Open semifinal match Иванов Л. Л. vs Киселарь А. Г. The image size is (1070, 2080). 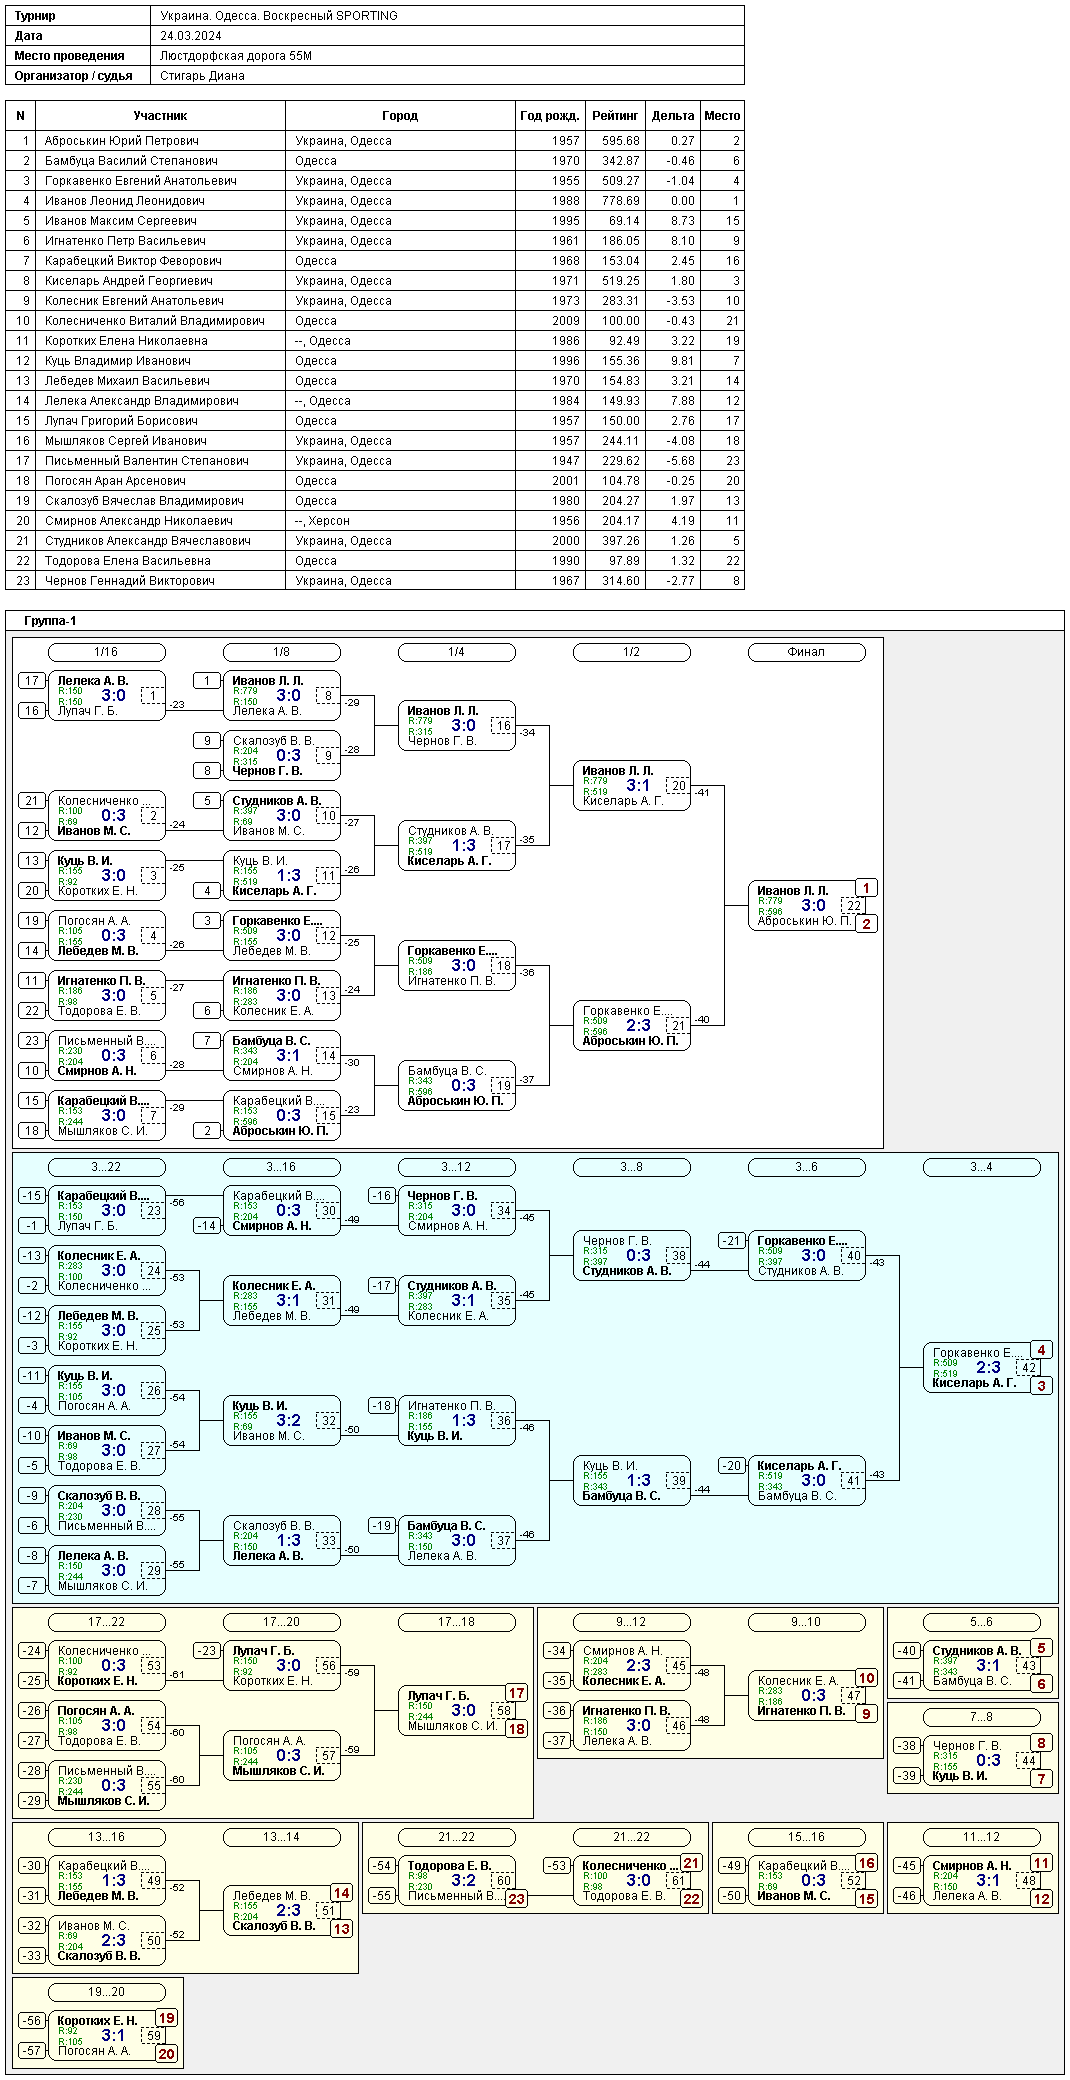631,786
